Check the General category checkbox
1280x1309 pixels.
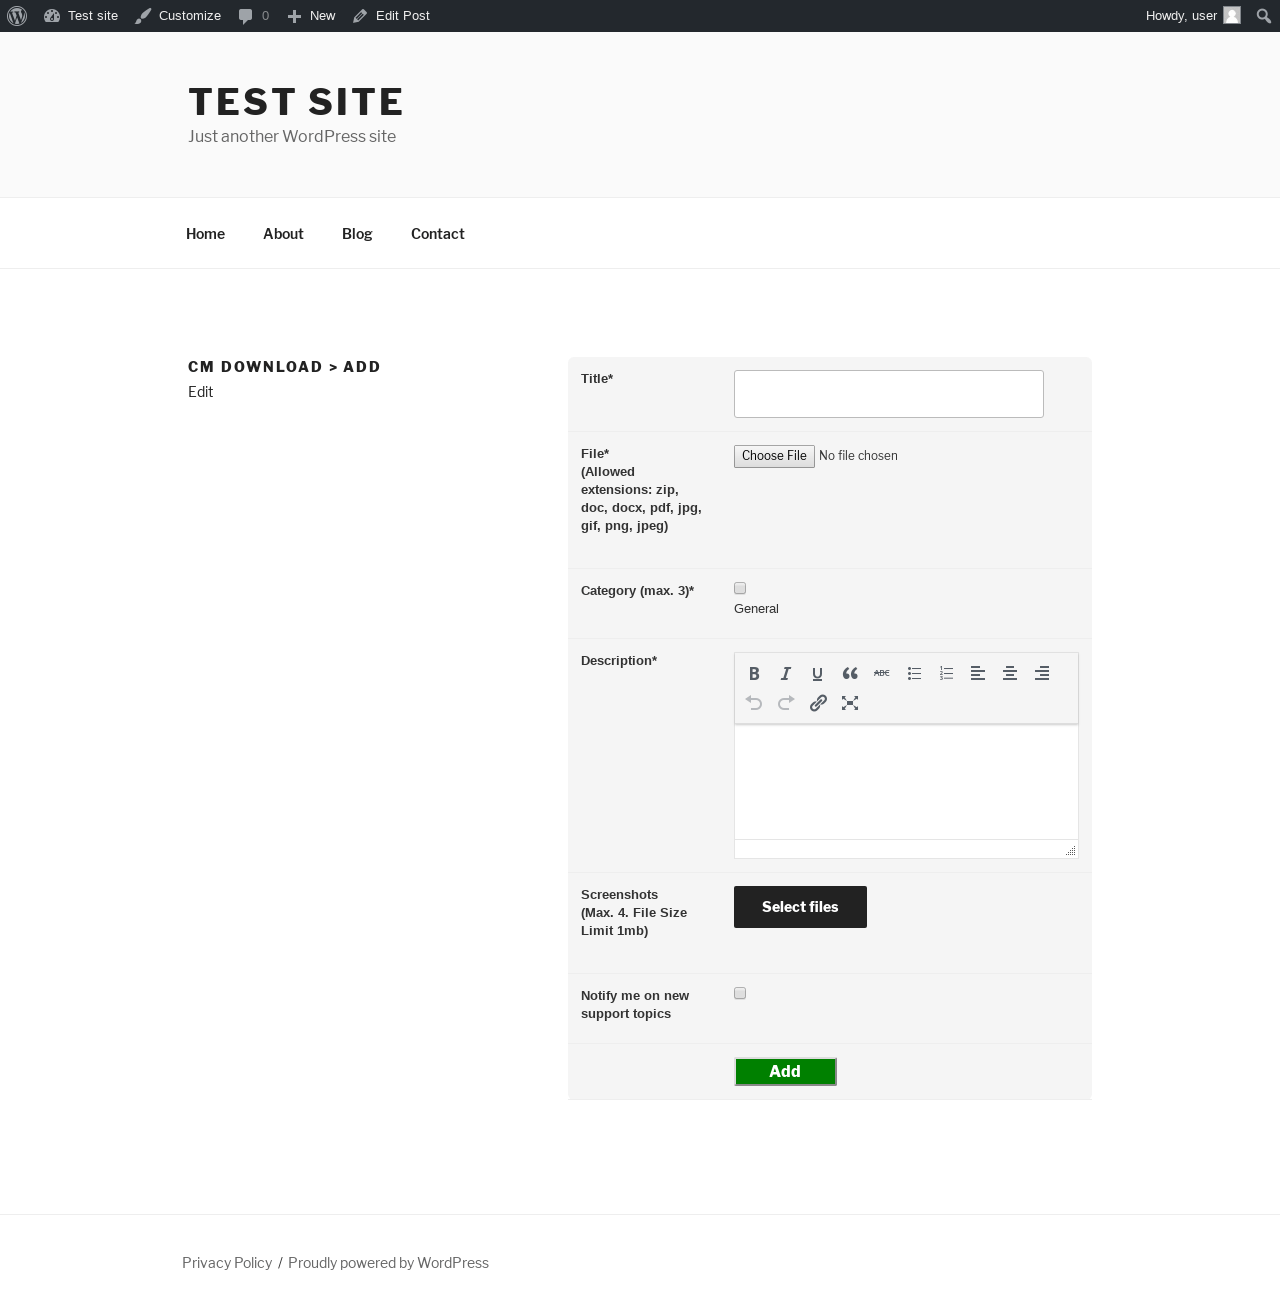[x=740, y=588]
